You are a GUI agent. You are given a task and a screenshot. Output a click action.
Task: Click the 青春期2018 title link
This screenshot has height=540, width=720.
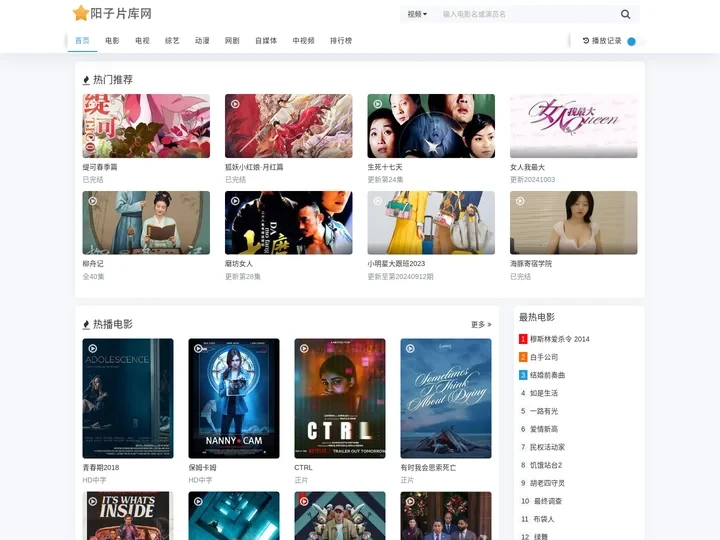click(101, 467)
